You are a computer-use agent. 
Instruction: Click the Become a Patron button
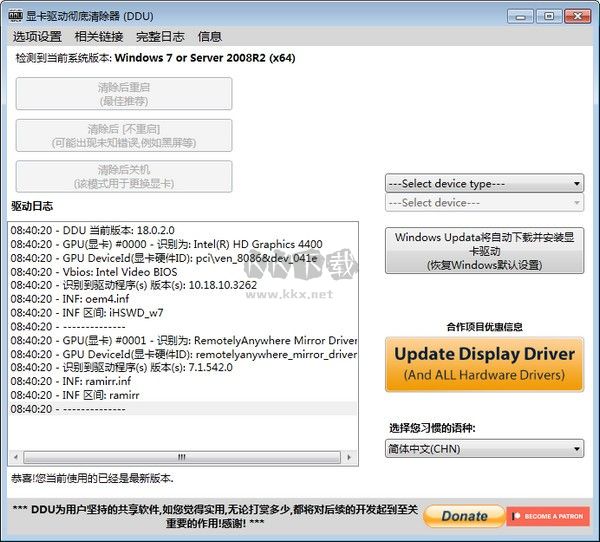click(x=548, y=516)
